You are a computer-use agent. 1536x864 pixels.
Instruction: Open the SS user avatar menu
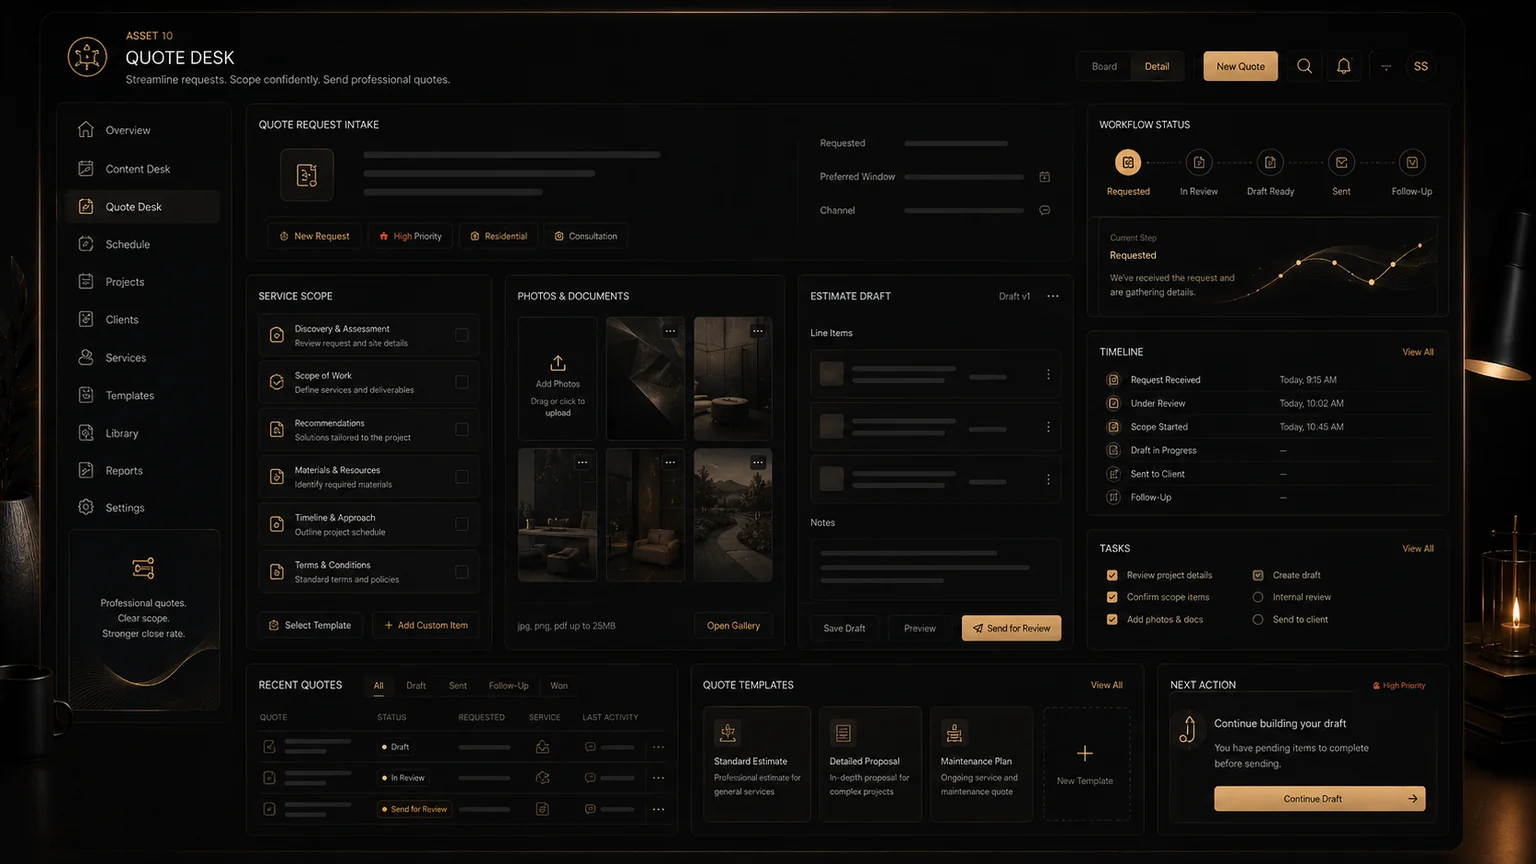pos(1421,66)
